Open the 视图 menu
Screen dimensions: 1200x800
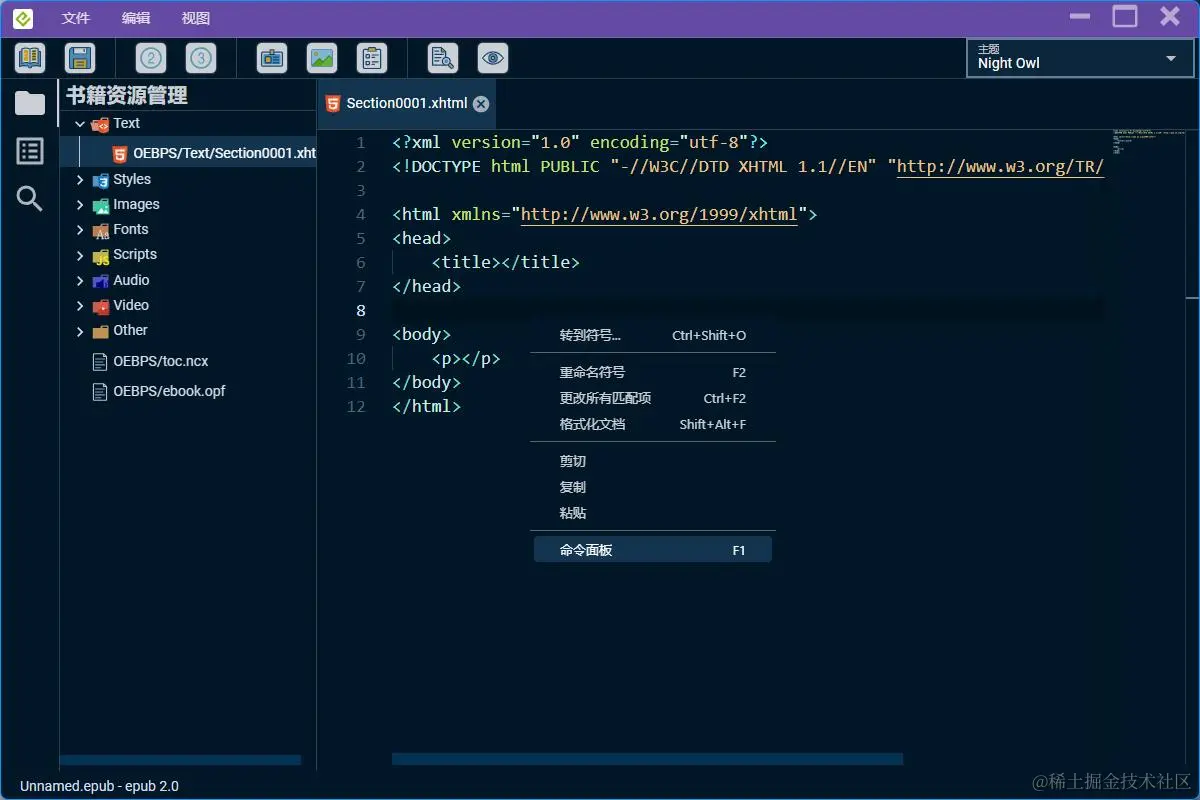pos(196,19)
